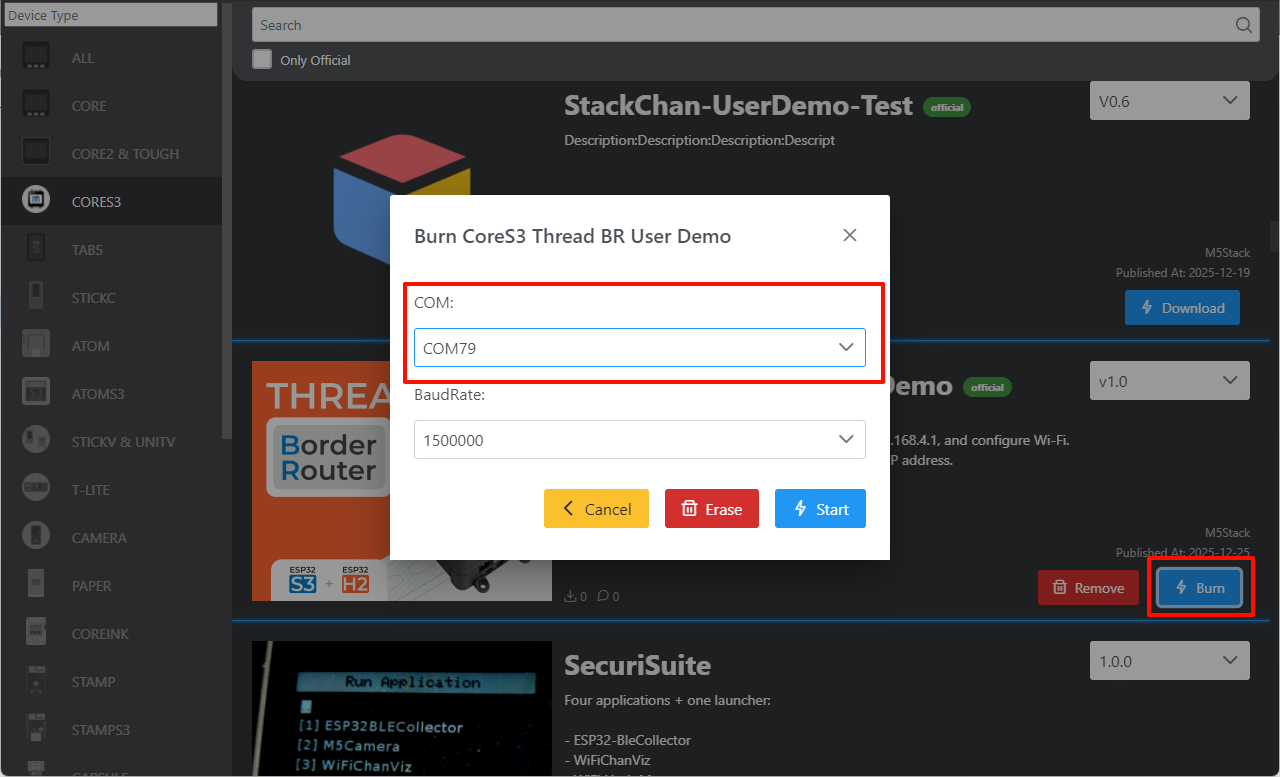1280x777 pixels.
Task: Close the Burn dialog with X
Action: pos(850,235)
